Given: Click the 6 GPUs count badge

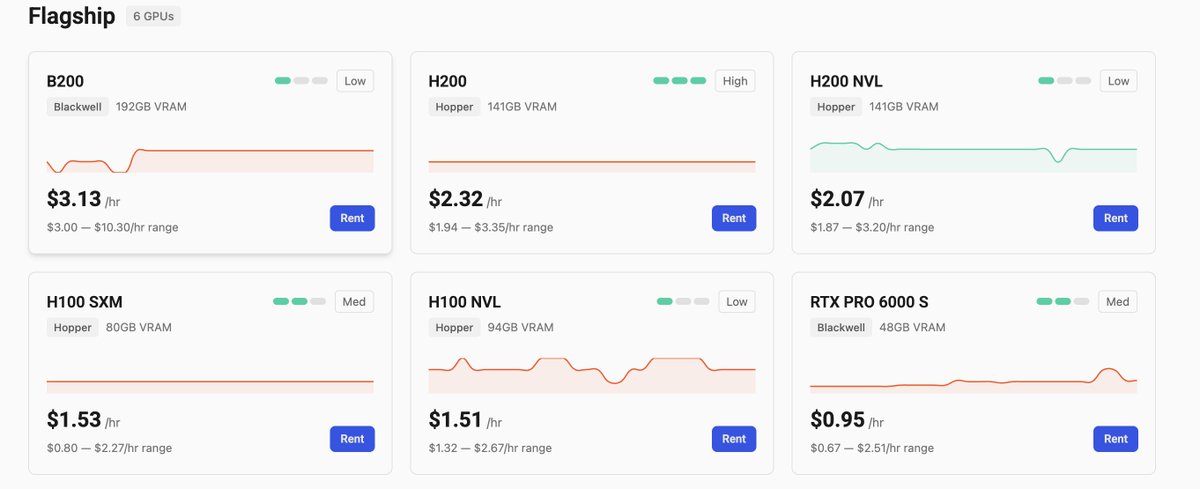Looking at the screenshot, I should click(153, 17).
